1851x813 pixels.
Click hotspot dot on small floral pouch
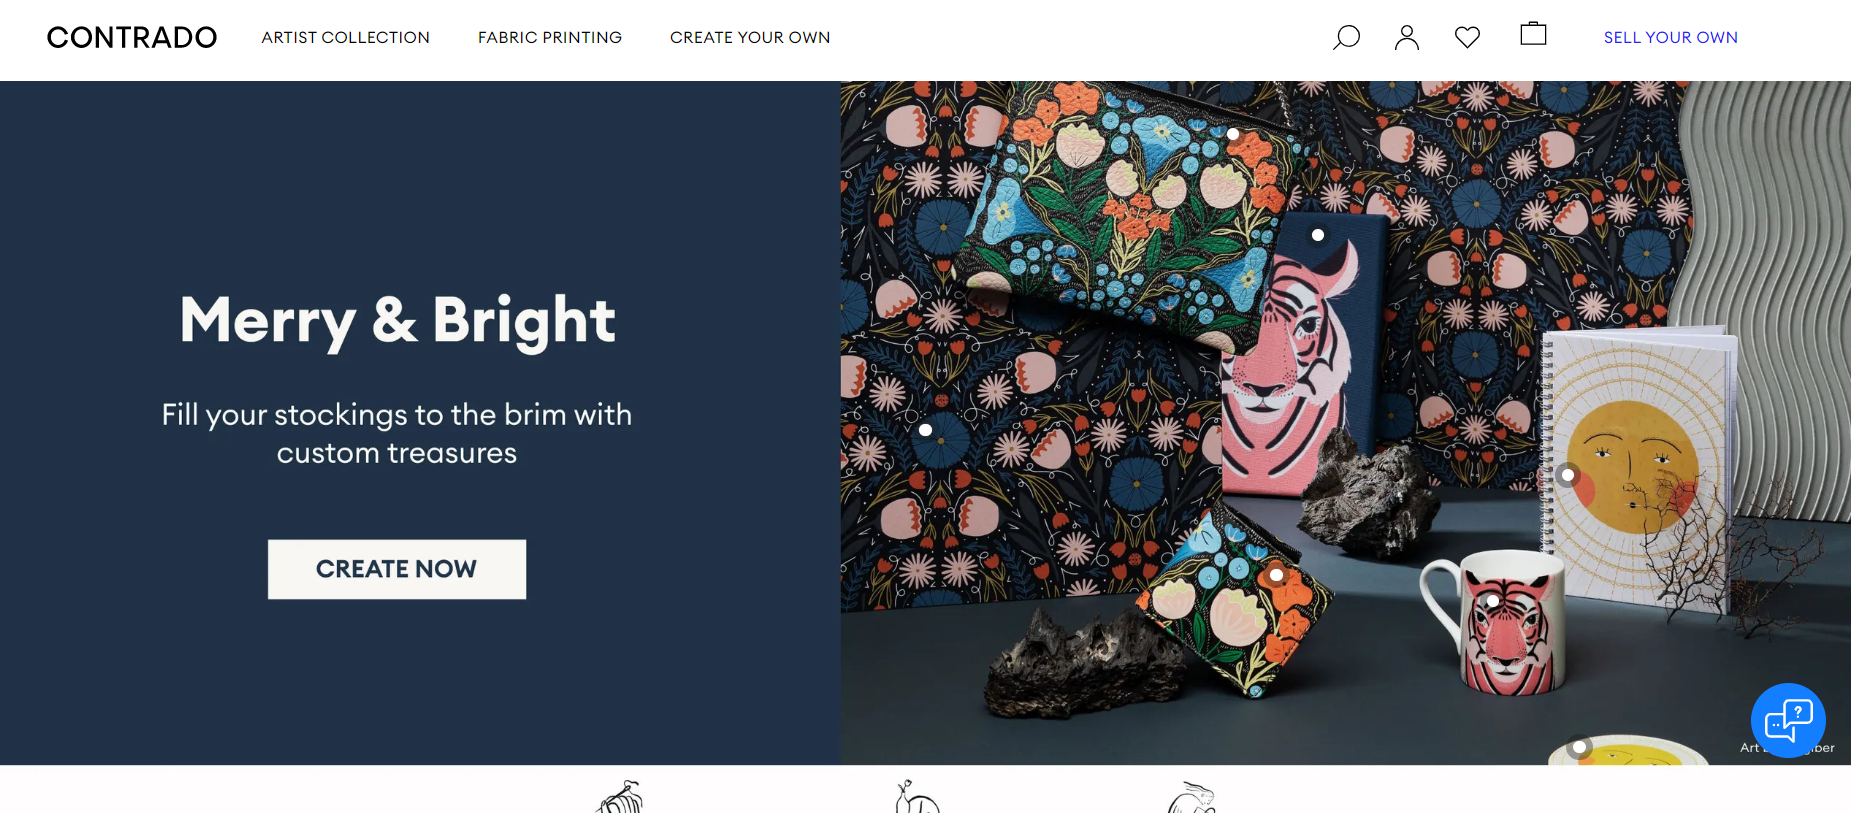[x=1277, y=575]
